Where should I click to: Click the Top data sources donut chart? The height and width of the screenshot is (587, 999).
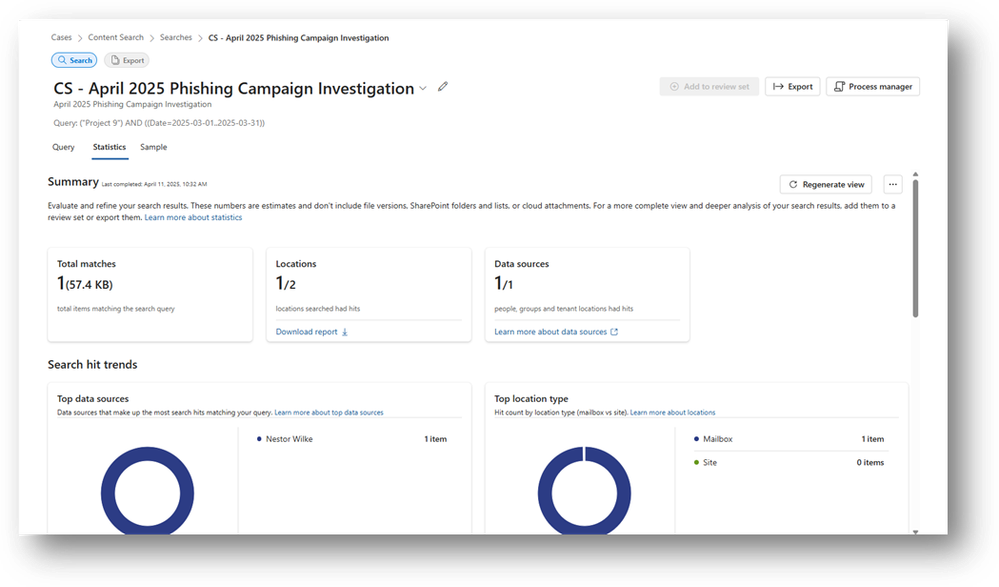pos(147,489)
